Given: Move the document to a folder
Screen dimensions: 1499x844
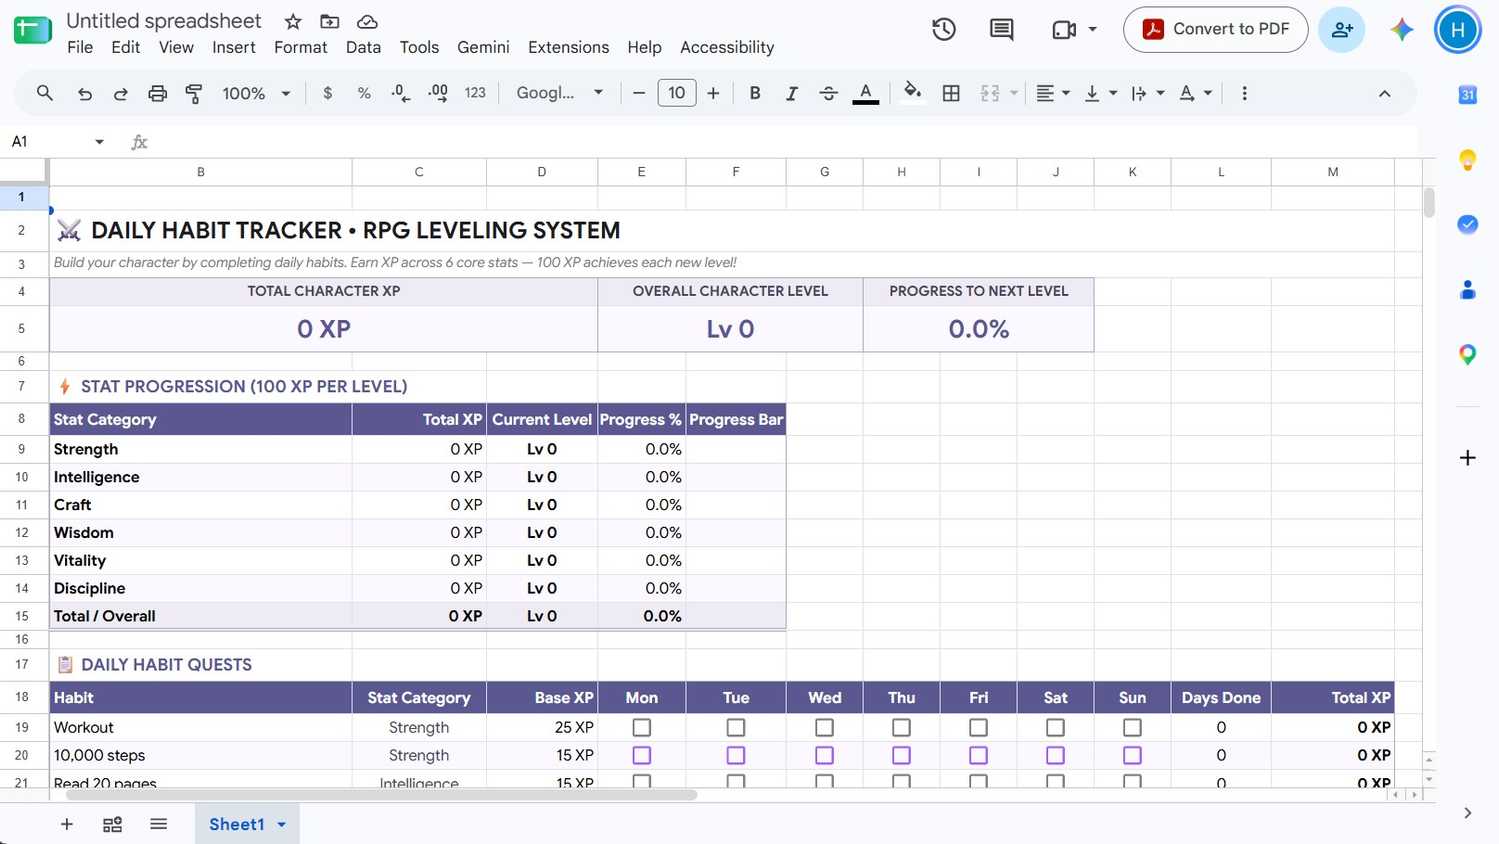Looking at the screenshot, I should [x=329, y=21].
